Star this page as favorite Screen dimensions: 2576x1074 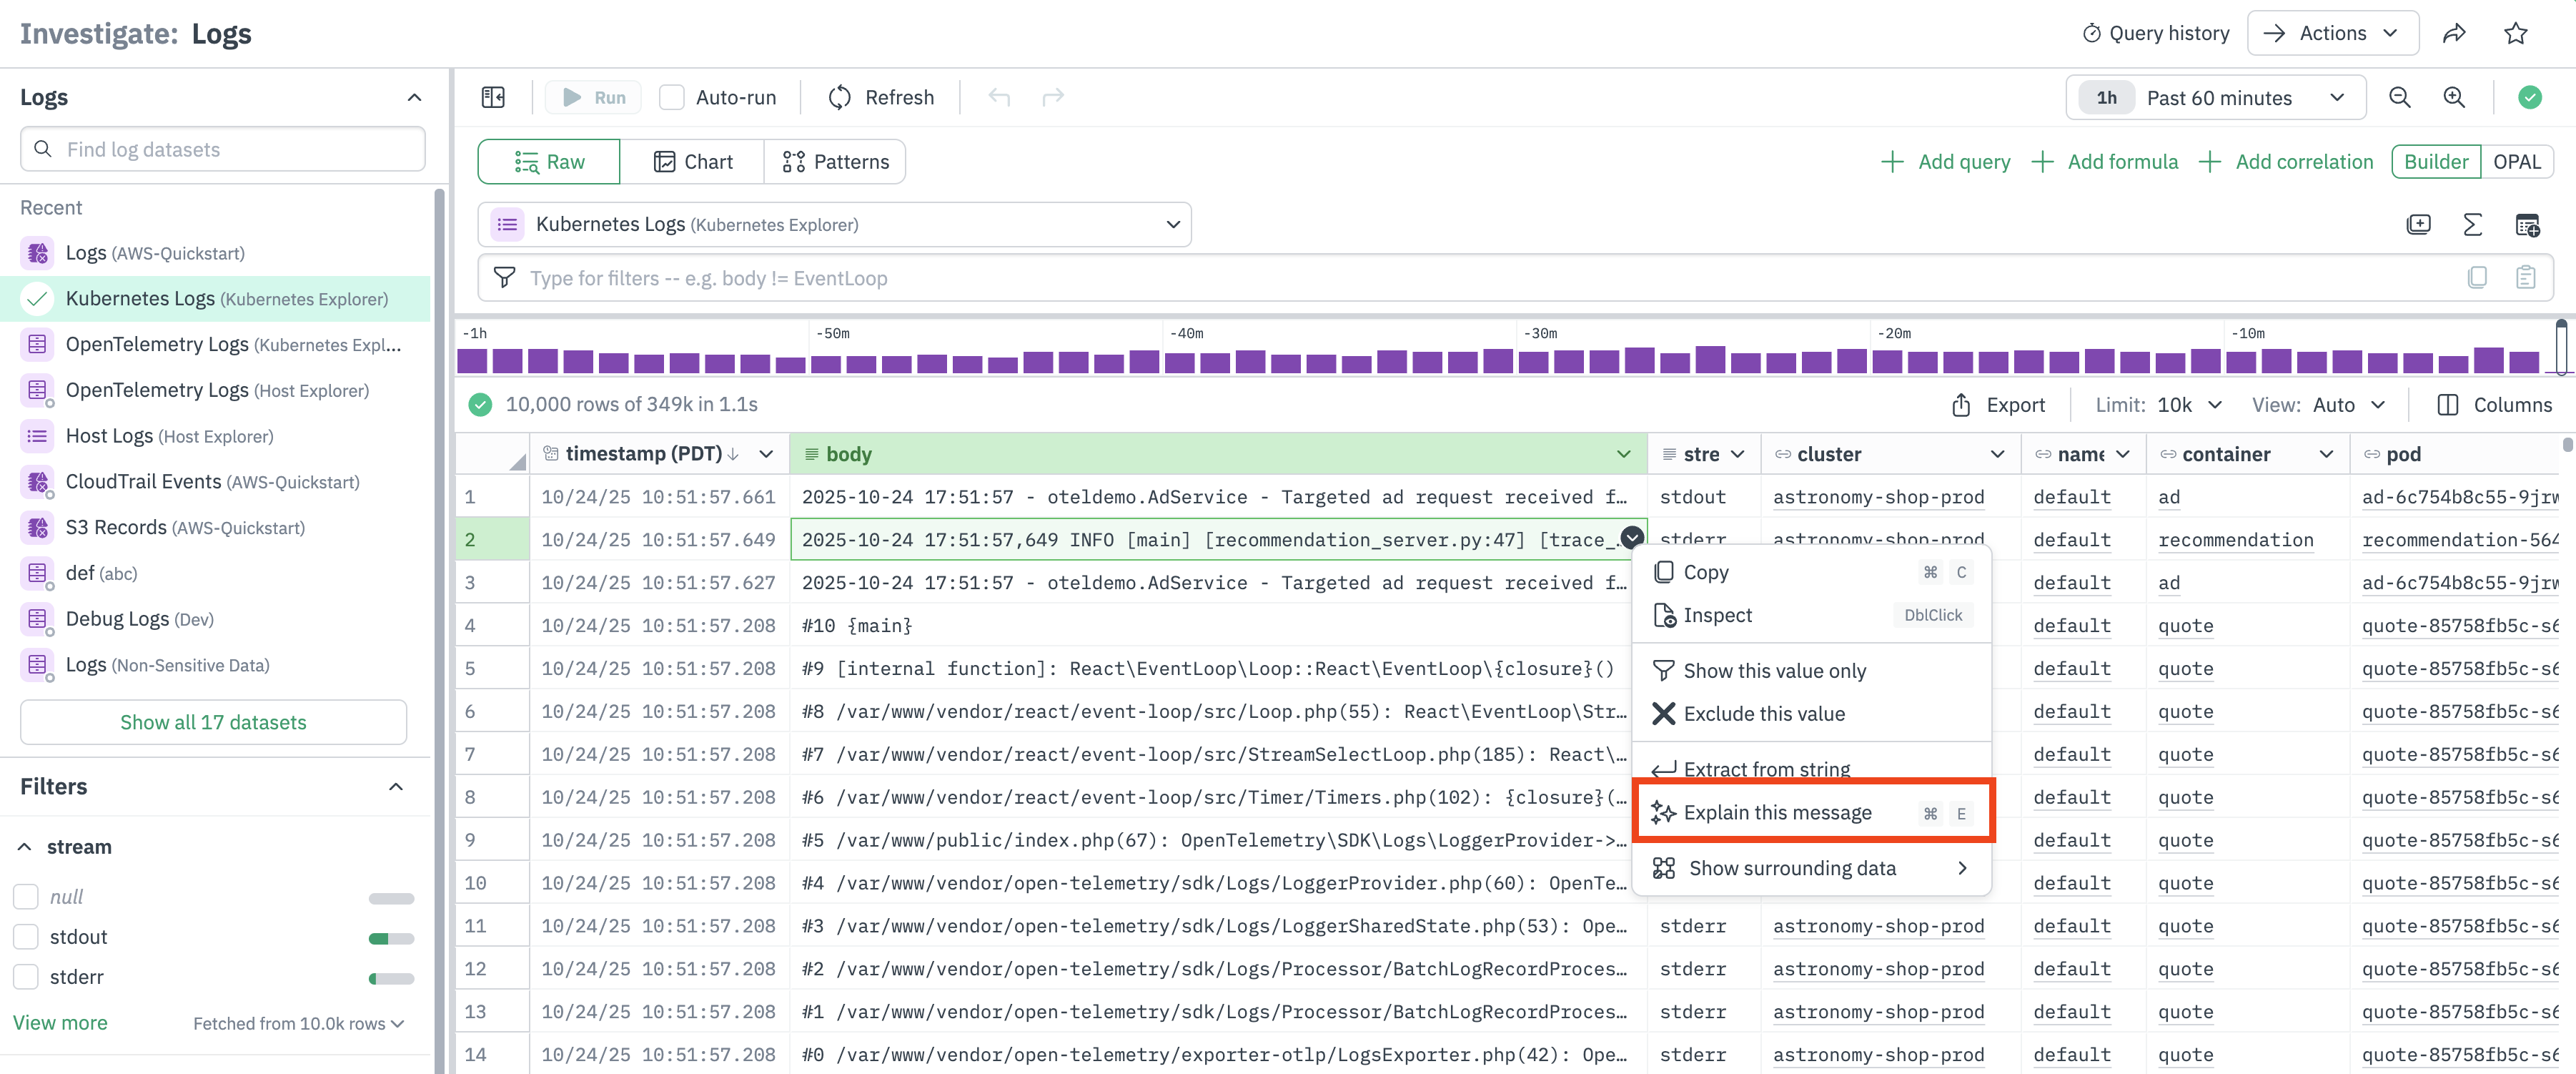point(2516,33)
